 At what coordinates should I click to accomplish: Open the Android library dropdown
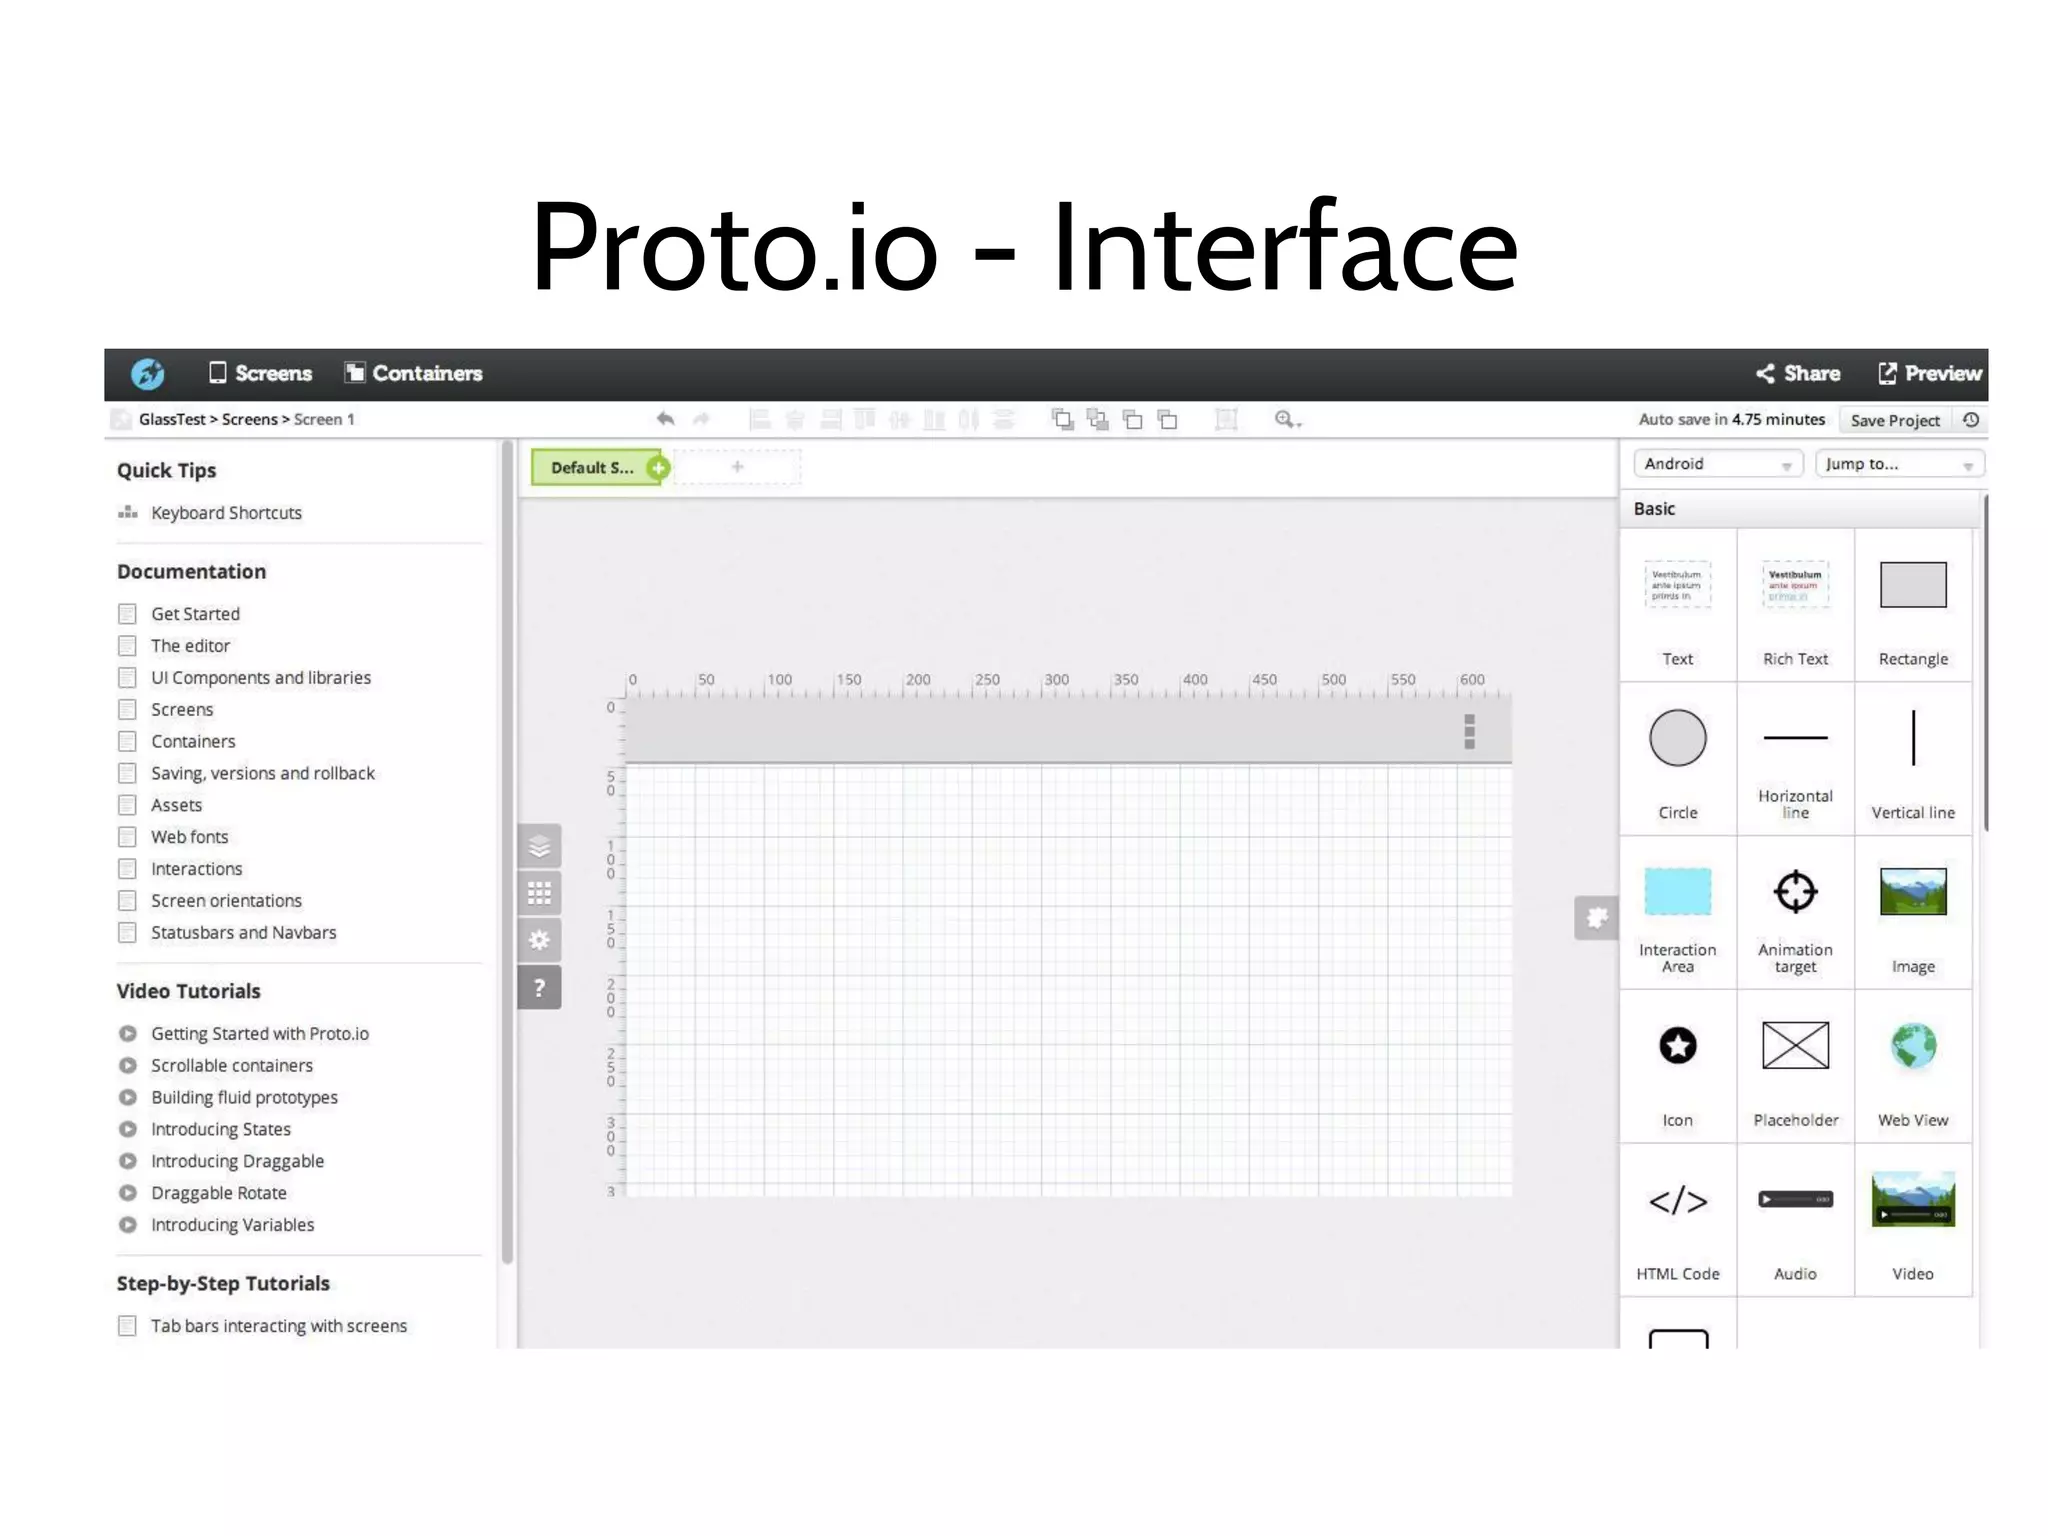click(x=1717, y=464)
